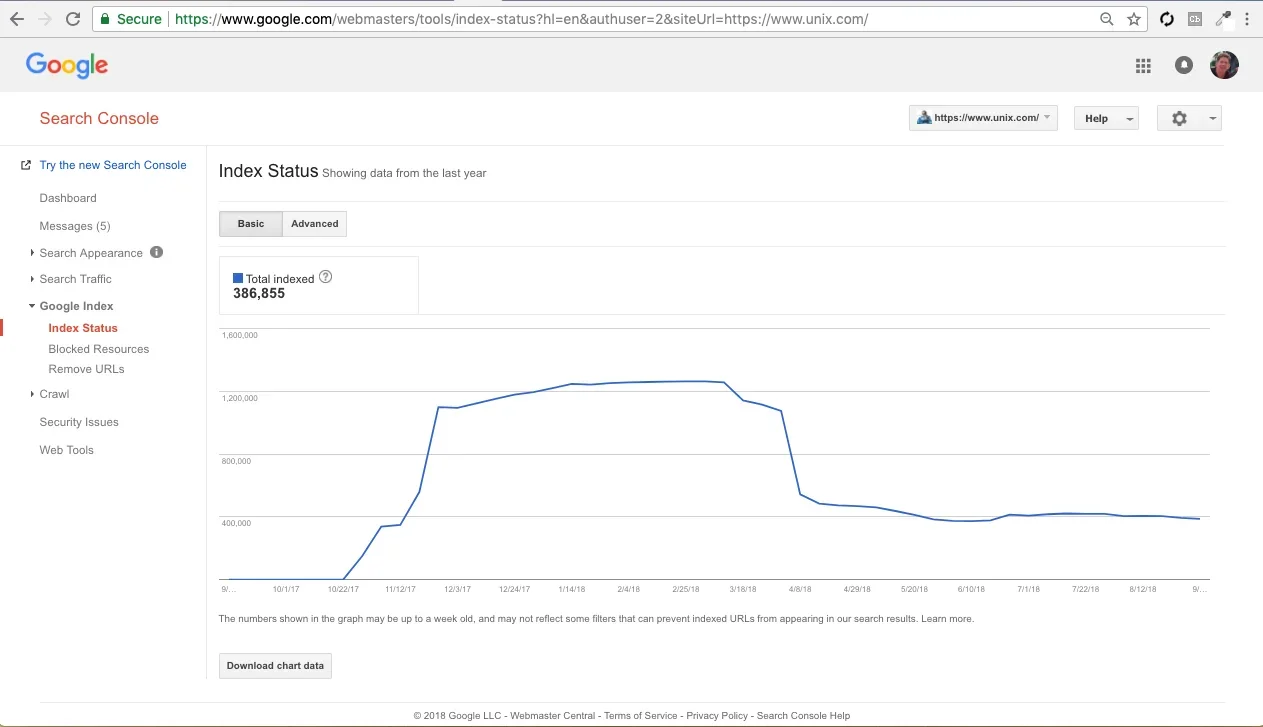Open Google notifications bell
The height and width of the screenshot is (727, 1263).
(1184, 65)
